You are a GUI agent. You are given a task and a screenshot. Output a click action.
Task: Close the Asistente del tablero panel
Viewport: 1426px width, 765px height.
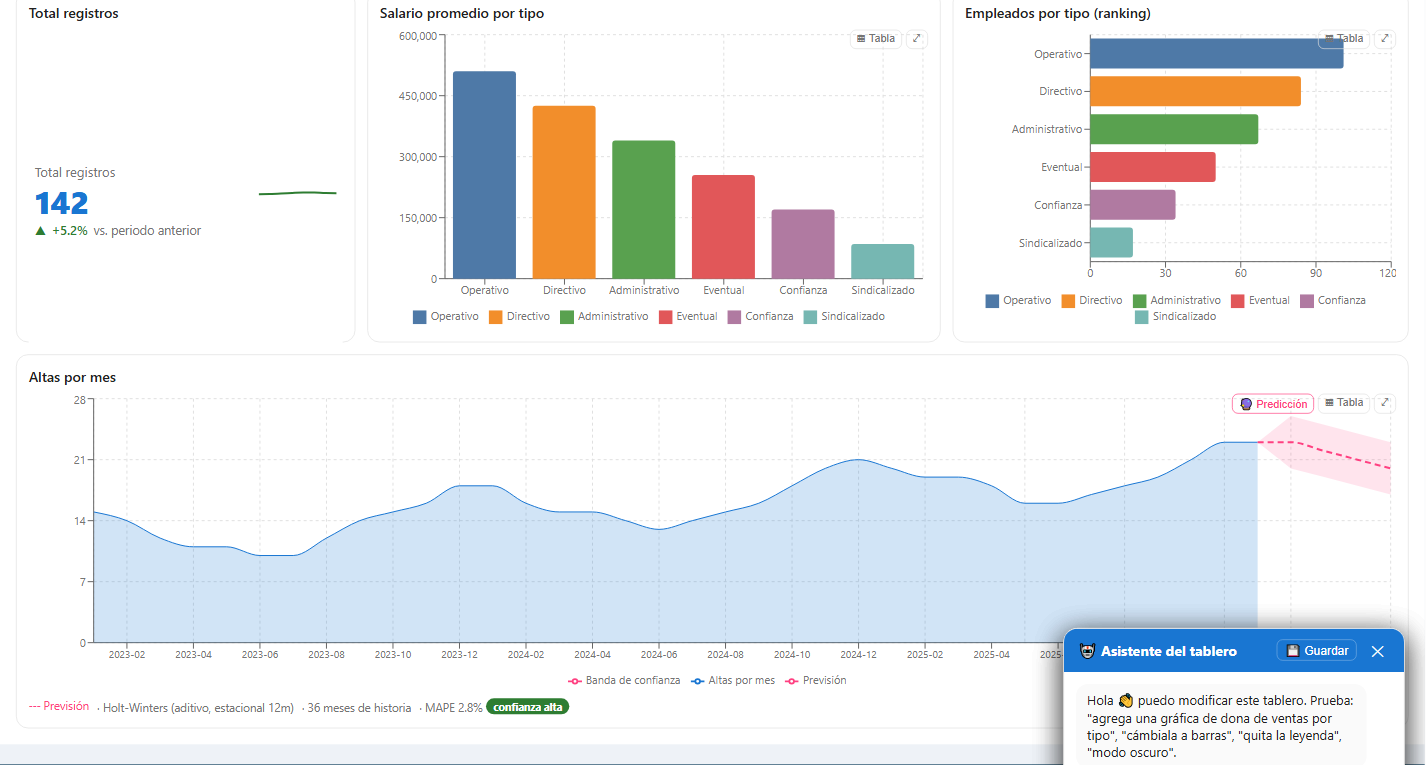click(1377, 651)
